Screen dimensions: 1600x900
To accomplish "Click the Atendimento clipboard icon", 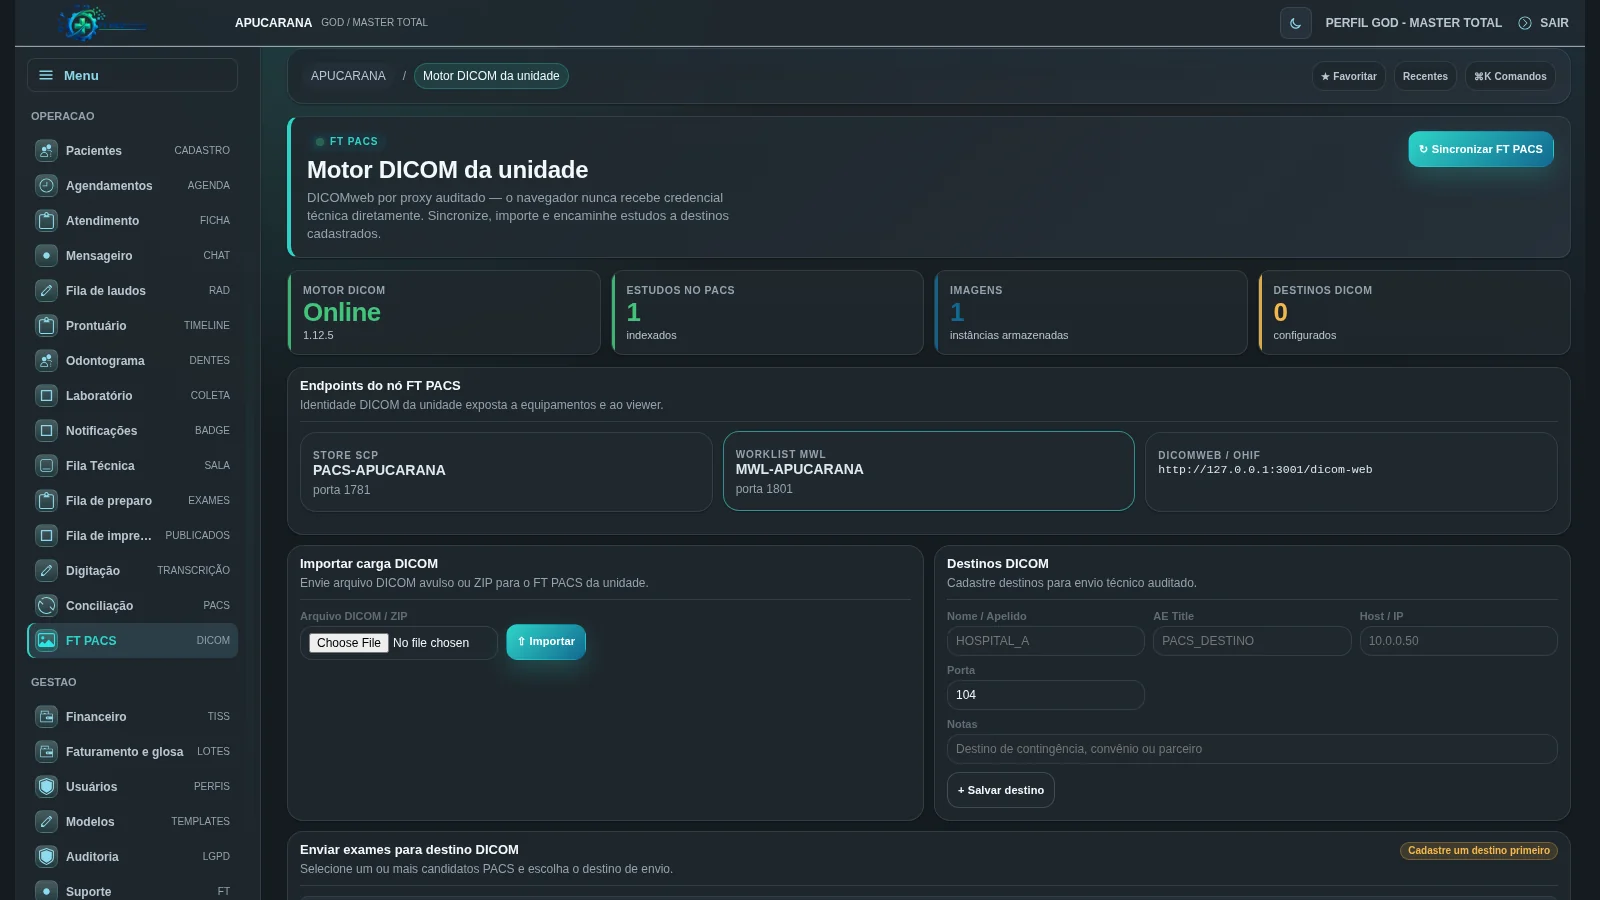I will (46, 220).
